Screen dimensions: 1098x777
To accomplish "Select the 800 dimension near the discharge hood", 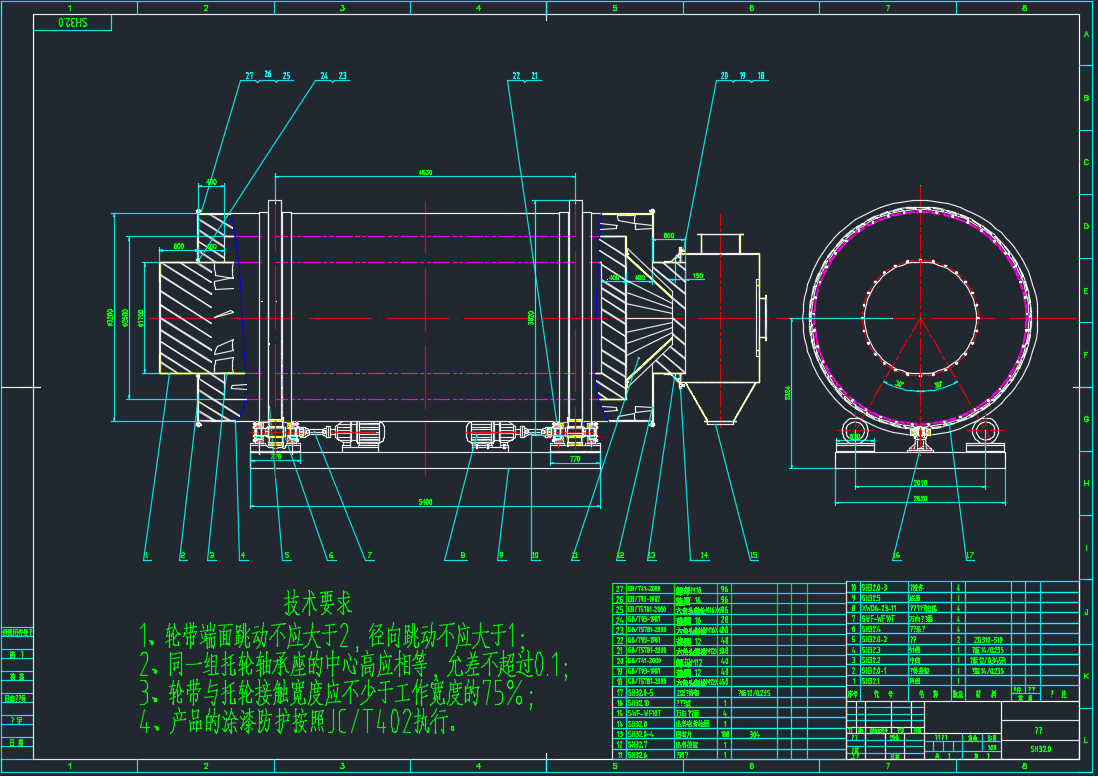I will (x=669, y=236).
